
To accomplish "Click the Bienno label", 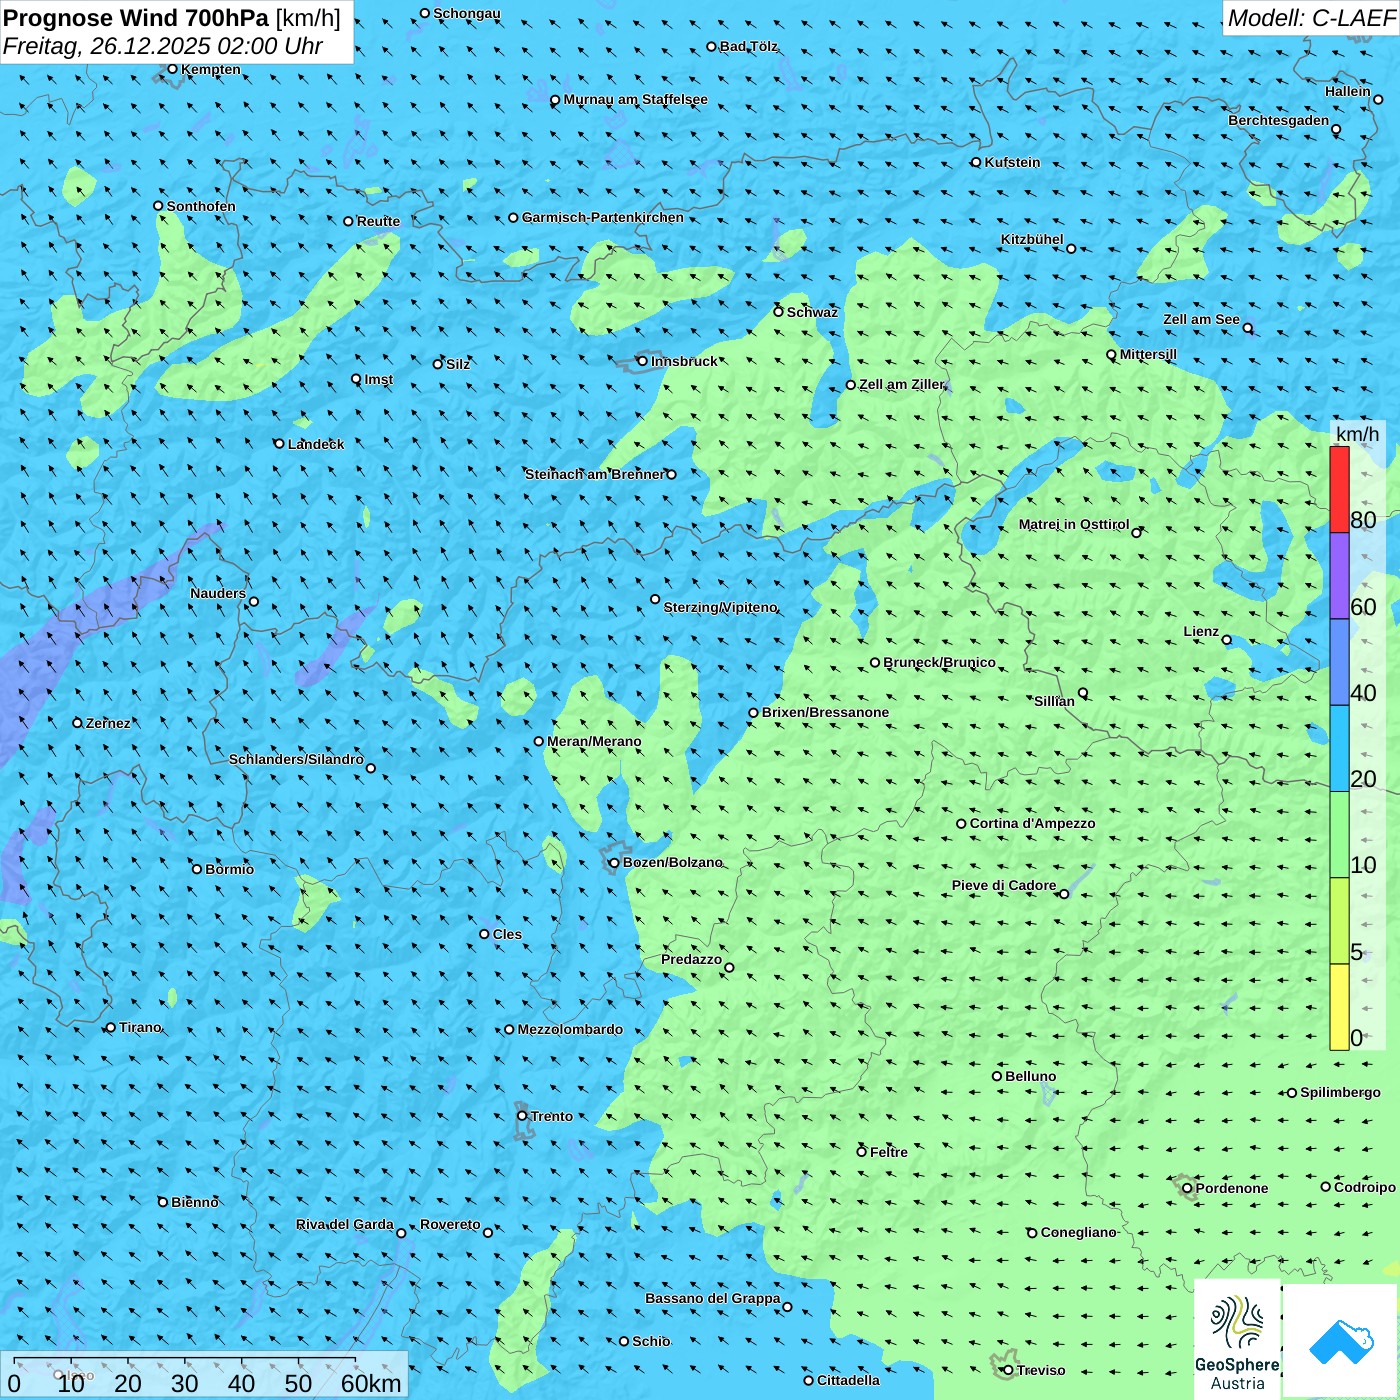I will click(195, 1202).
